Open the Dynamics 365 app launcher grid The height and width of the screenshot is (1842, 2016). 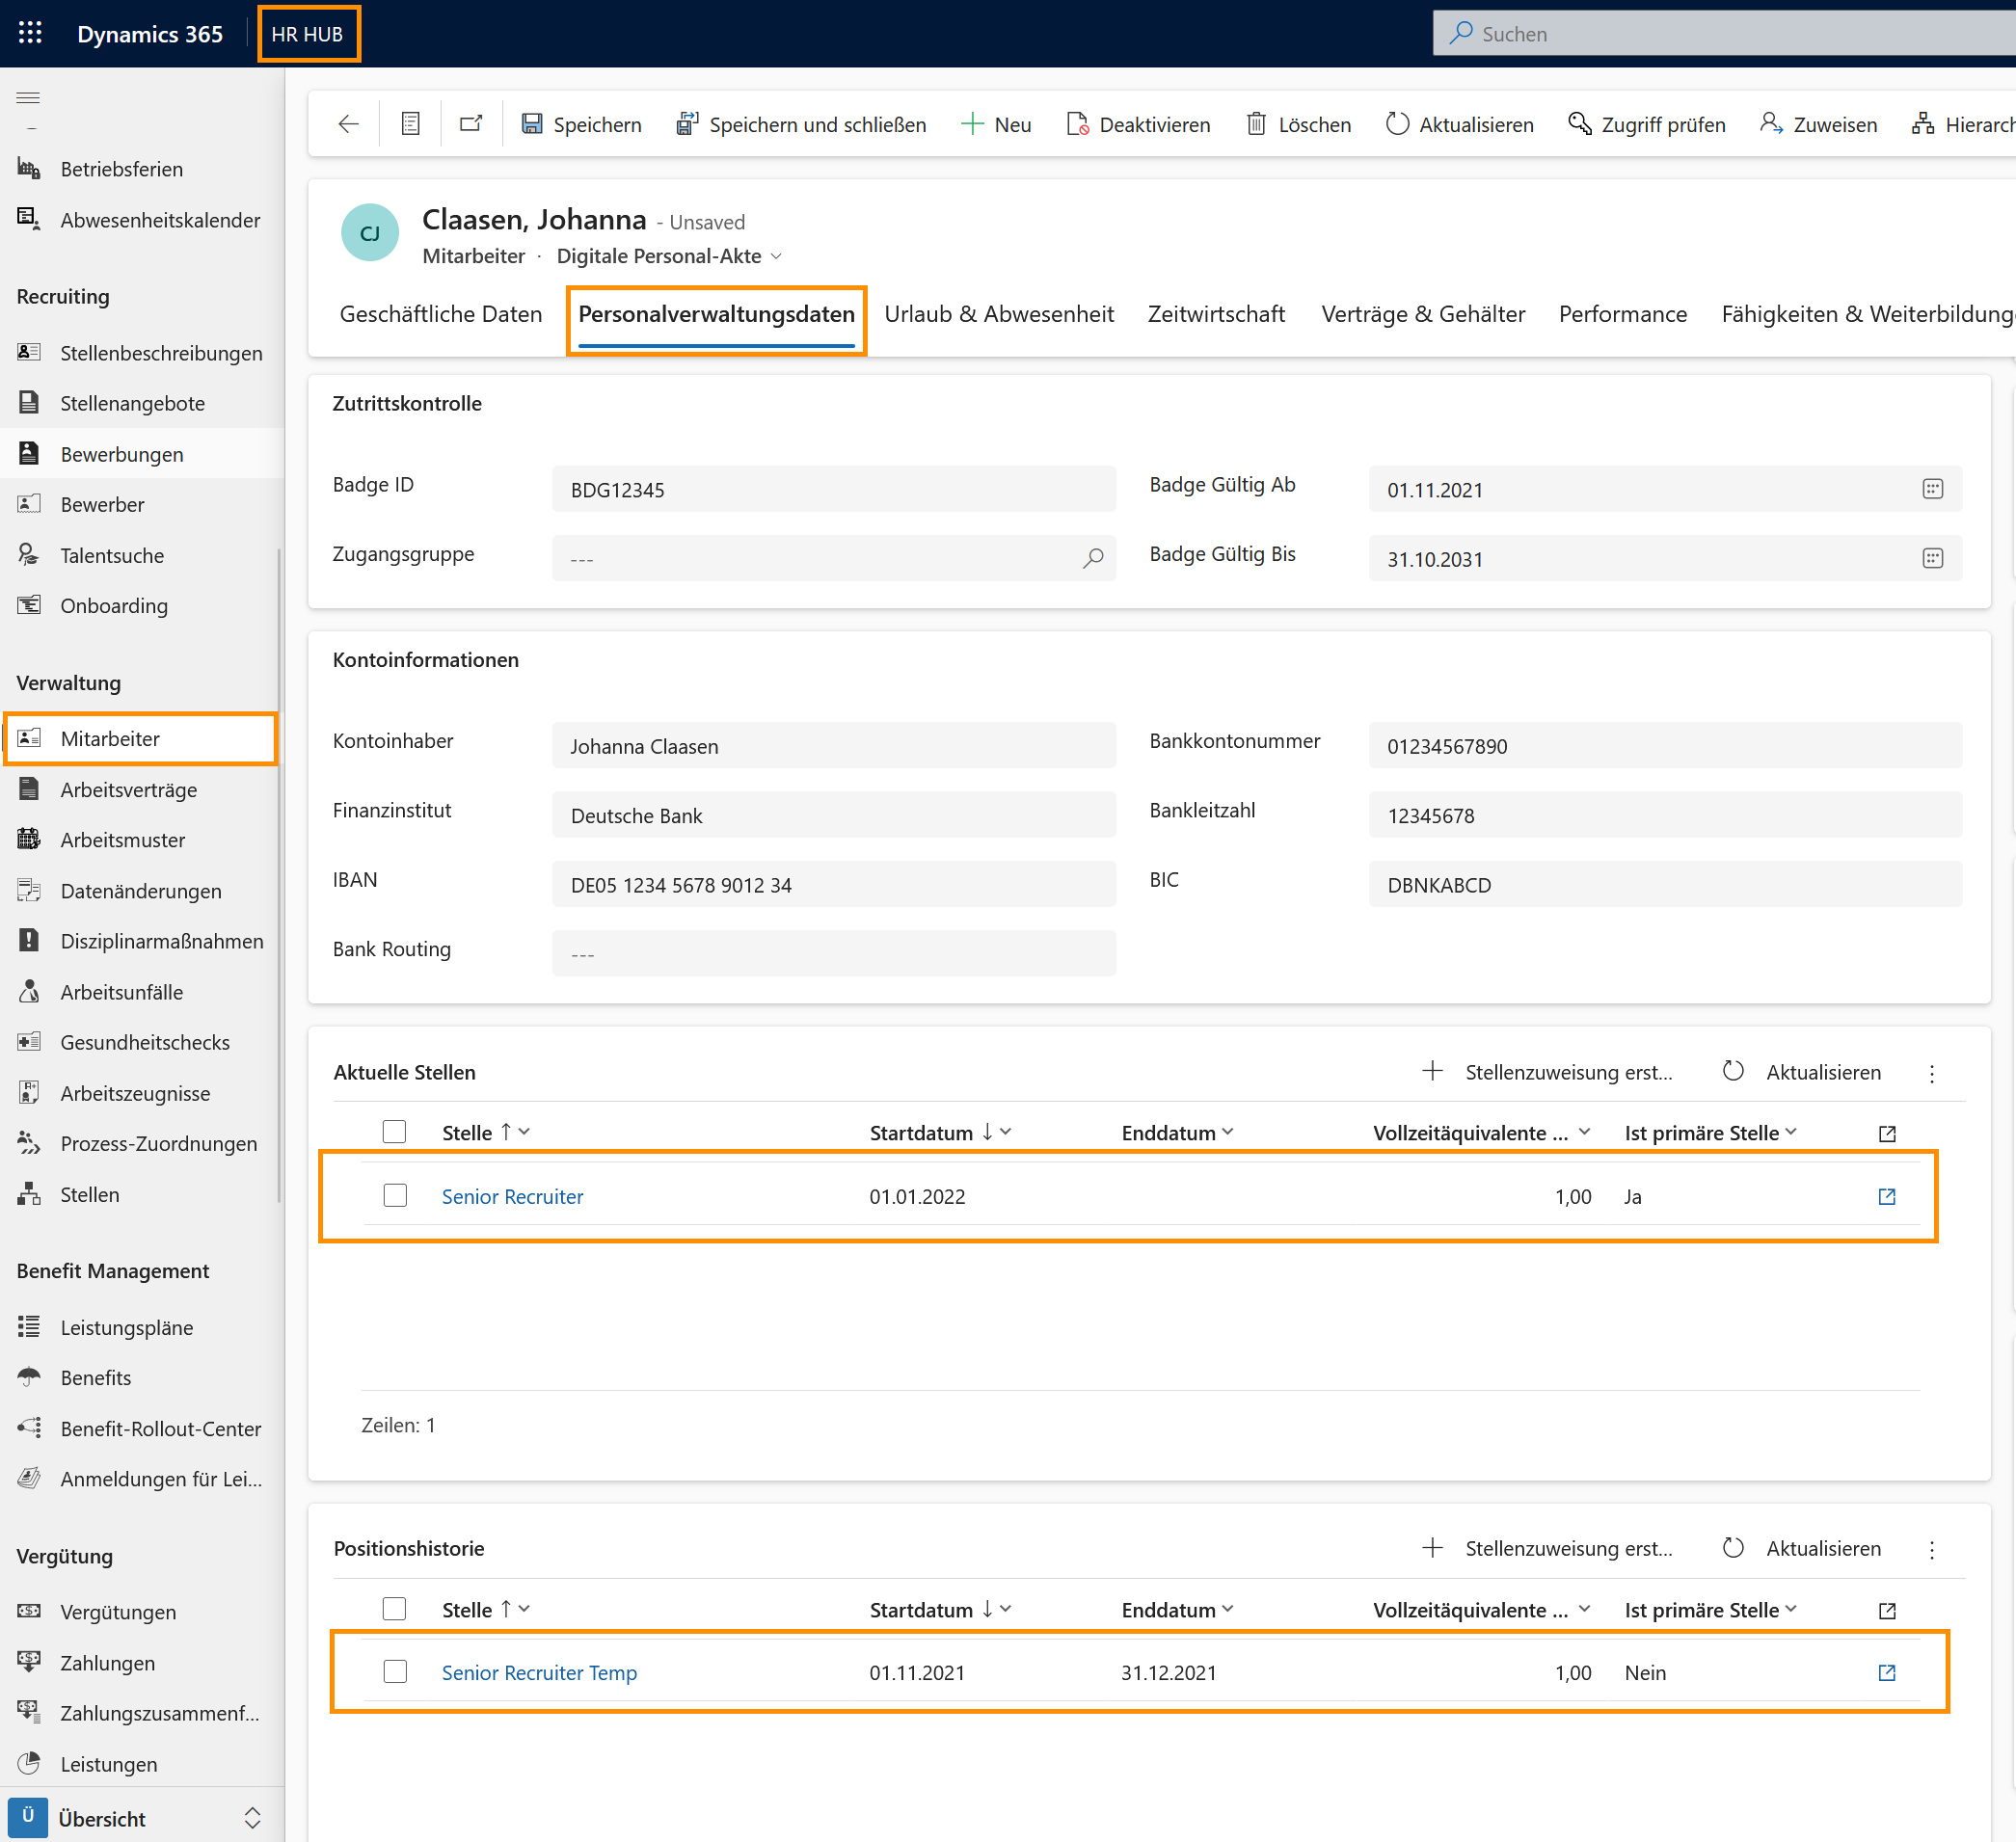[x=30, y=33]
